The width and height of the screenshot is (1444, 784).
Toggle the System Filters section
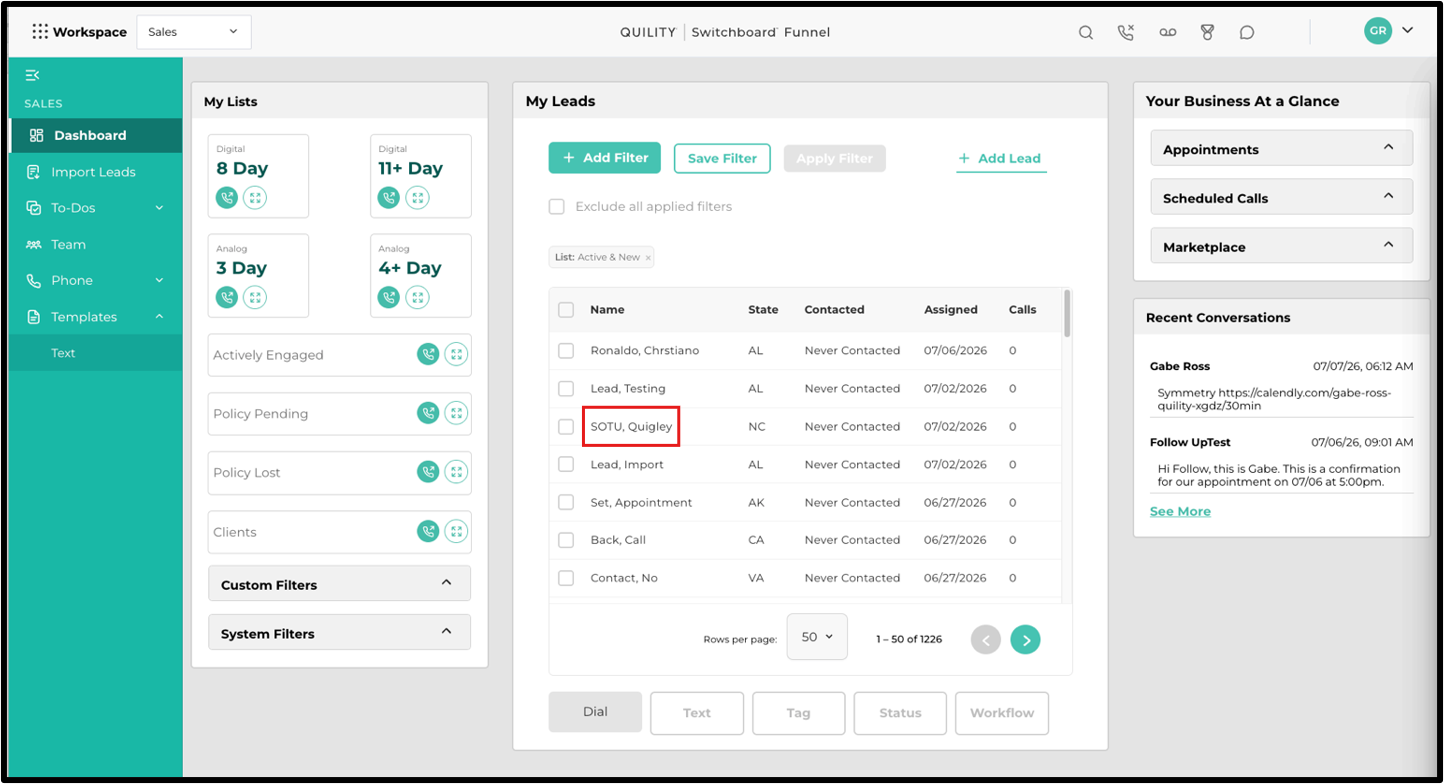(x=339, y=633)
